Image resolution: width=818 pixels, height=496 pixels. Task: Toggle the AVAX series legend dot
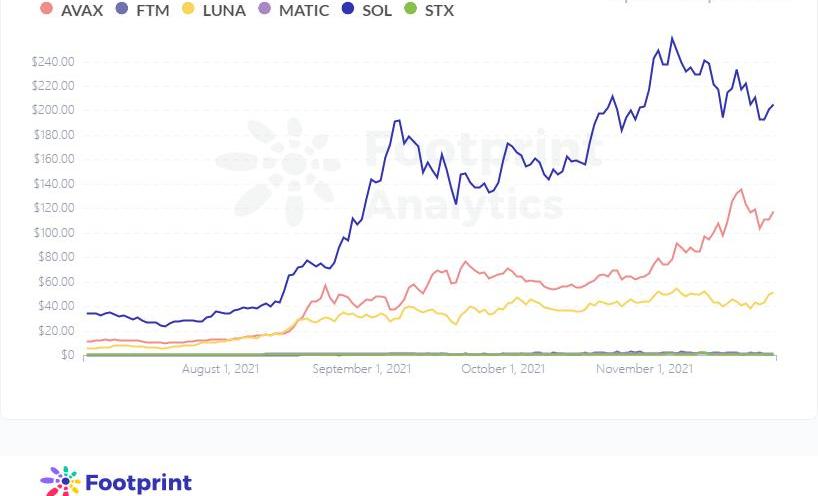tap(46, 8)
